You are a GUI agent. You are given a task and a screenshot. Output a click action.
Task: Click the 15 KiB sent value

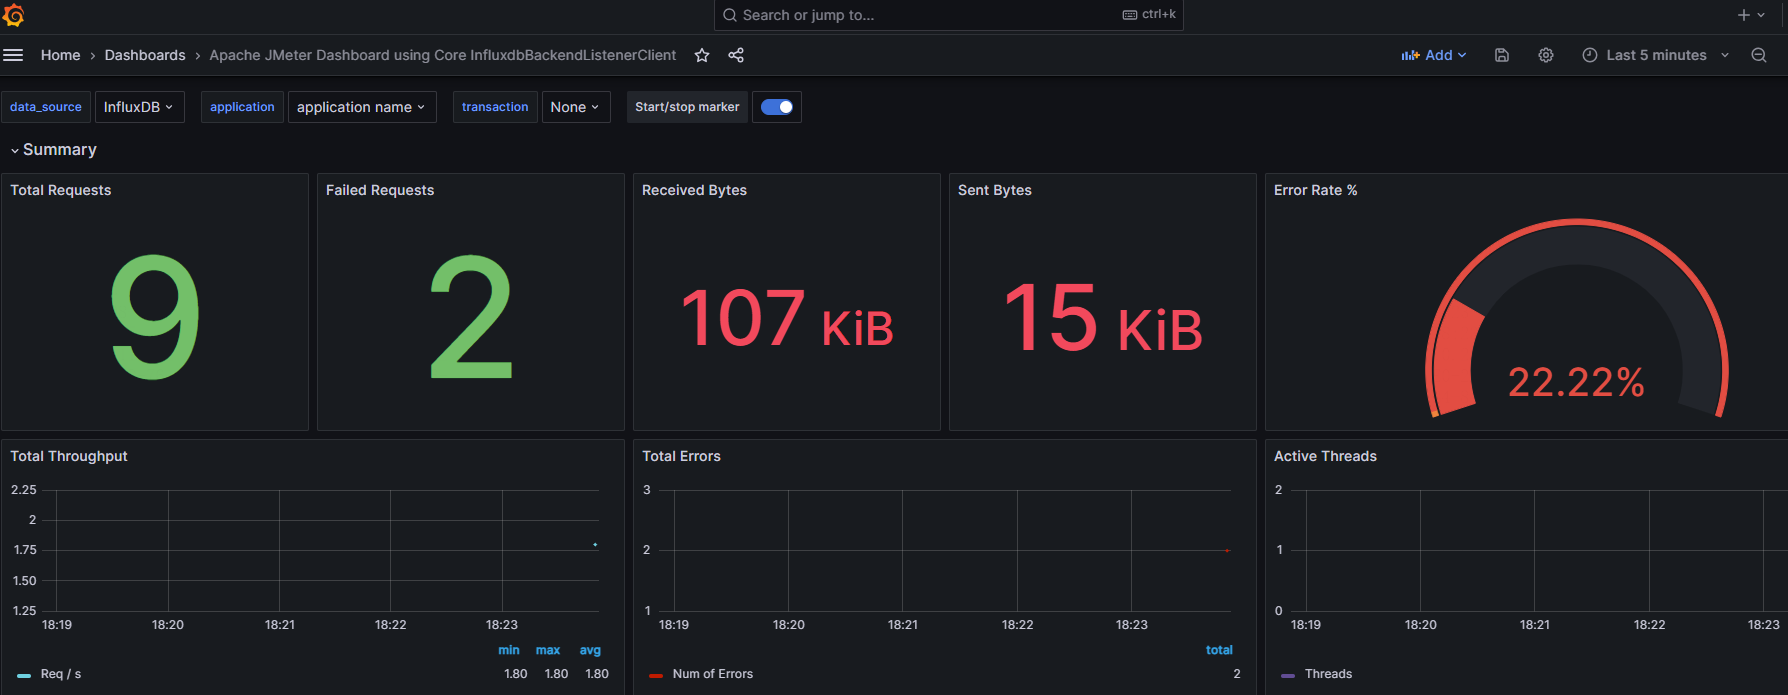pyautogui.click(x=1103, y=319)
